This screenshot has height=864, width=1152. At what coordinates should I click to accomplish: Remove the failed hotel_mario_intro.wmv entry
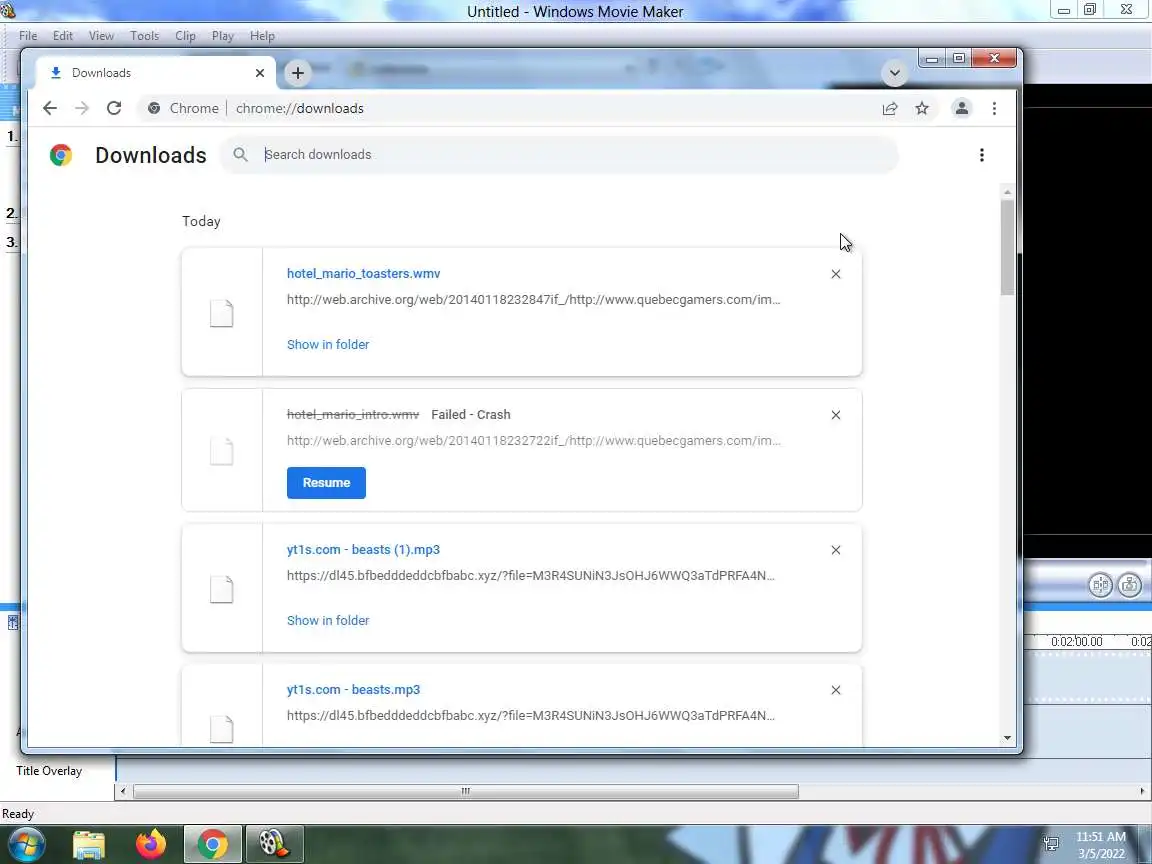(x=835, y=415)
